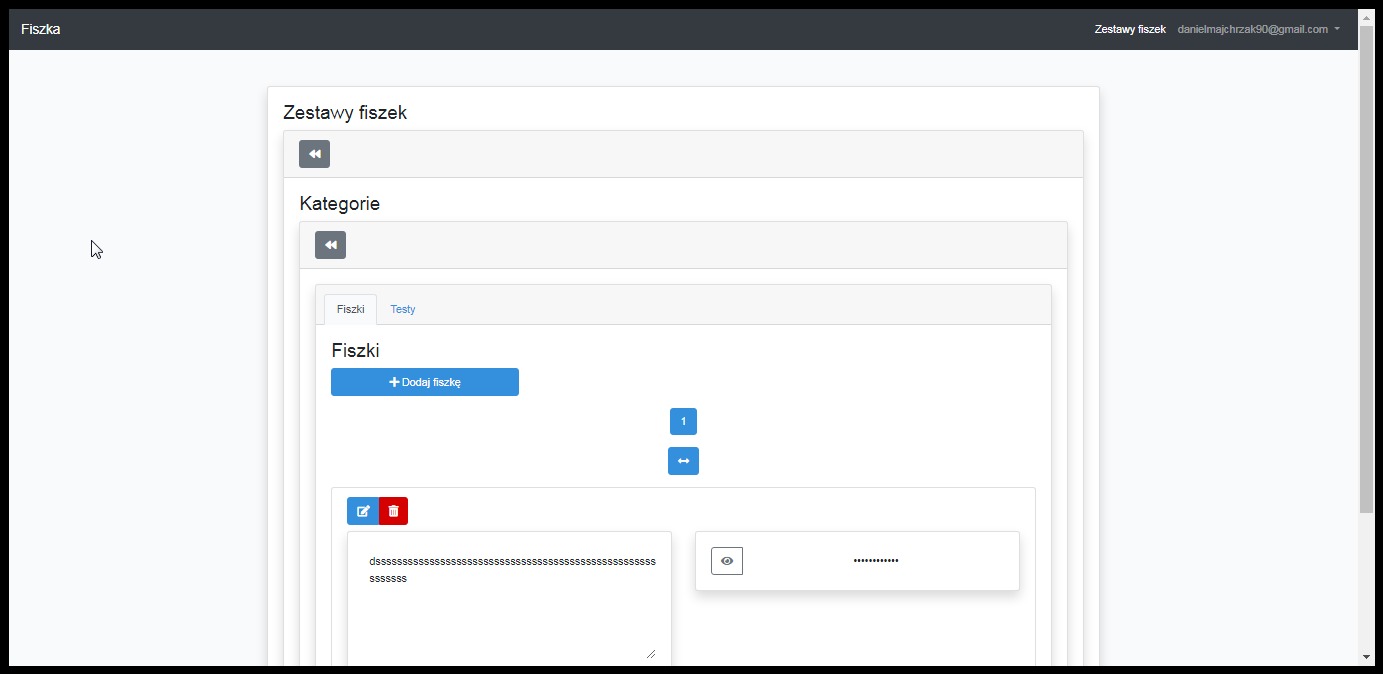
Task: Open Zestawy fiszek in the top navbar
Action: point(1130,29)
